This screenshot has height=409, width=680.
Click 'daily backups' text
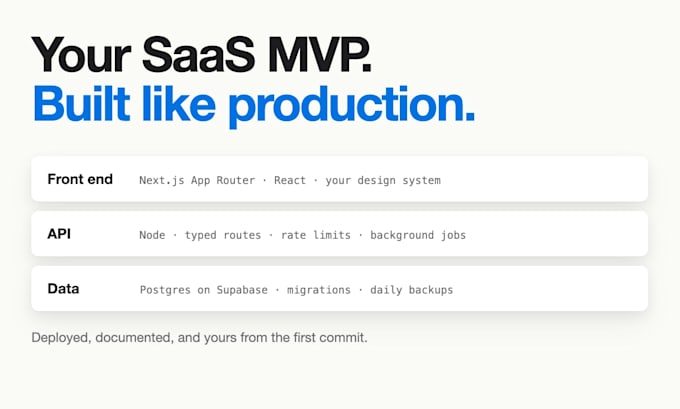point(412,290)
